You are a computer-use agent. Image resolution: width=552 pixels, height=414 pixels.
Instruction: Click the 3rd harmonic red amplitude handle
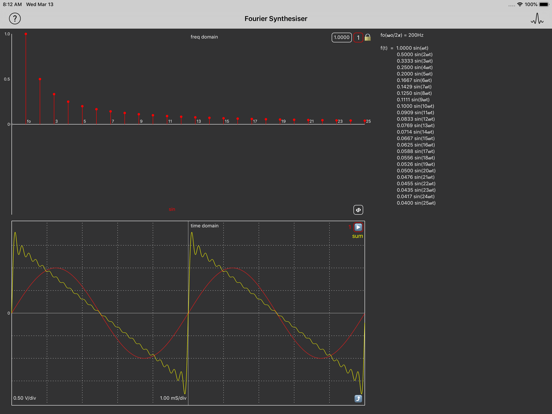(x=54, y=94)
